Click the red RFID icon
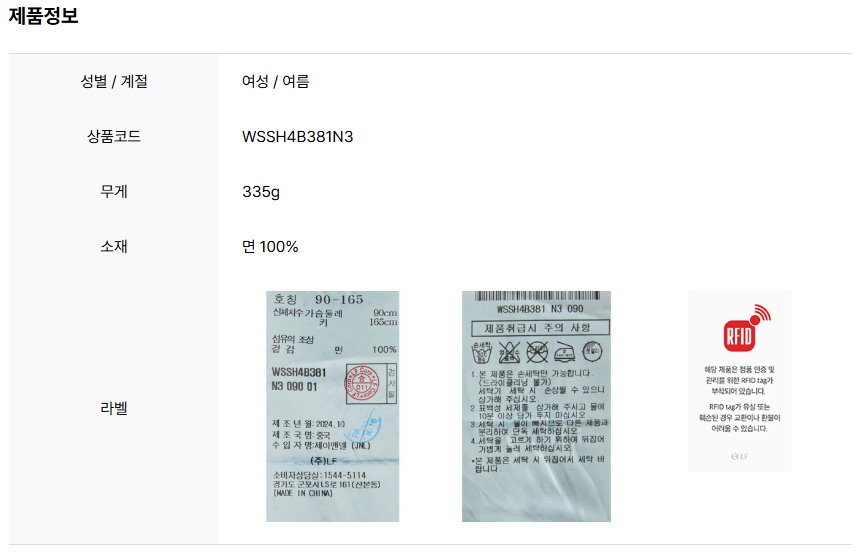Screen dimensions: 862x552 (x=747, y=328)
